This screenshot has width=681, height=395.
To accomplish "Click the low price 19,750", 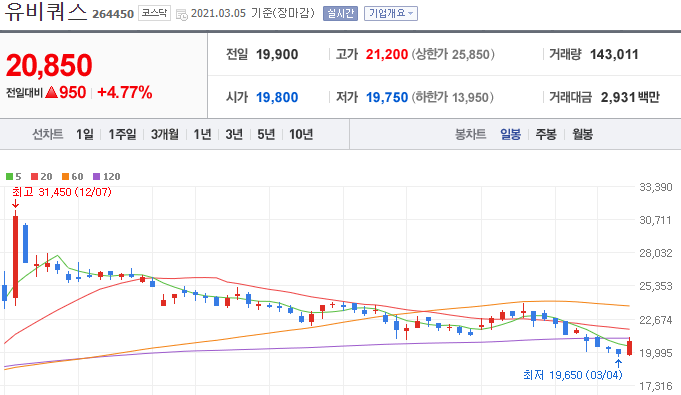I will coord(387,97).
